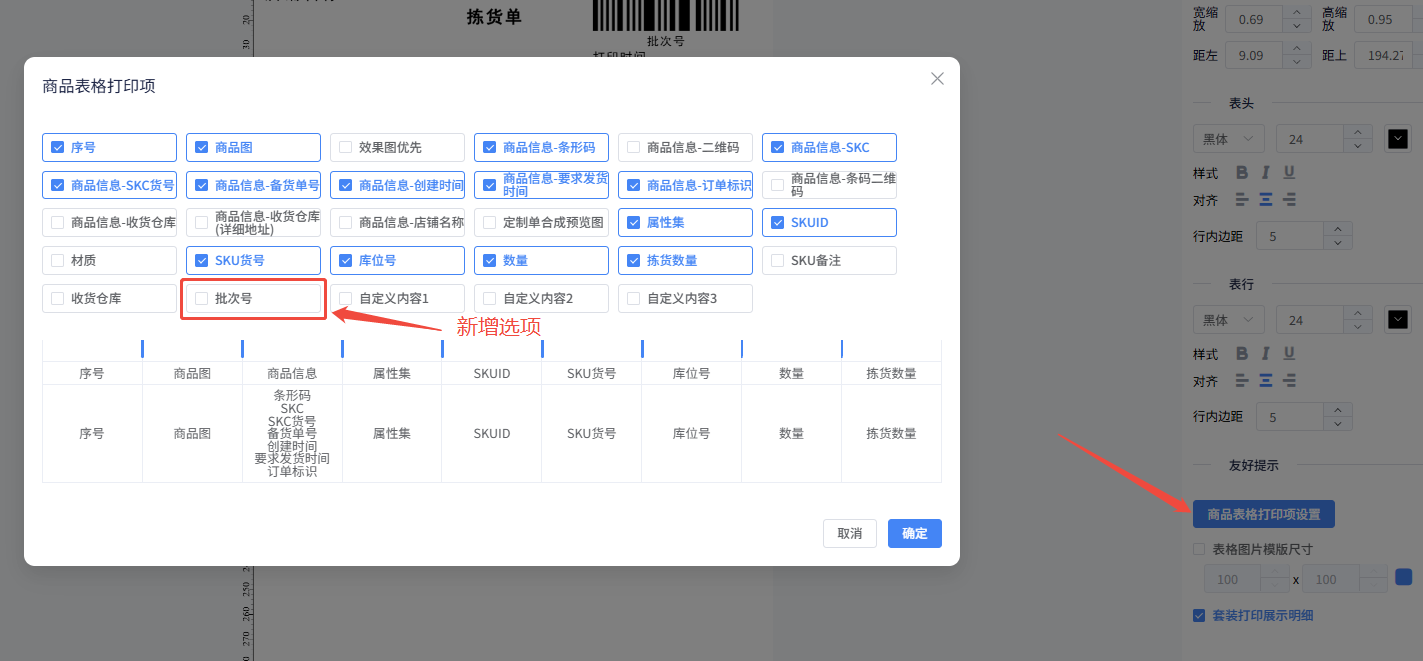
Task: Tick the 自定义内容1 checkbox
Action: [x=346, y=298]
